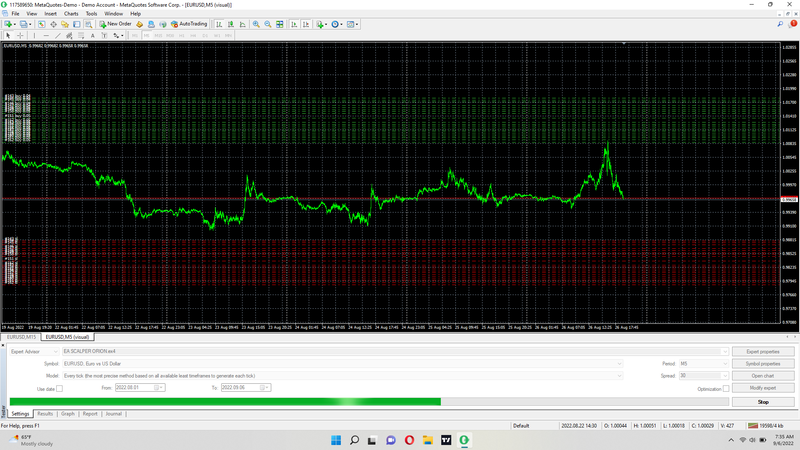This screenshot has height=450, width=800.
Task: Open the Charts menu
Action: 71,14
